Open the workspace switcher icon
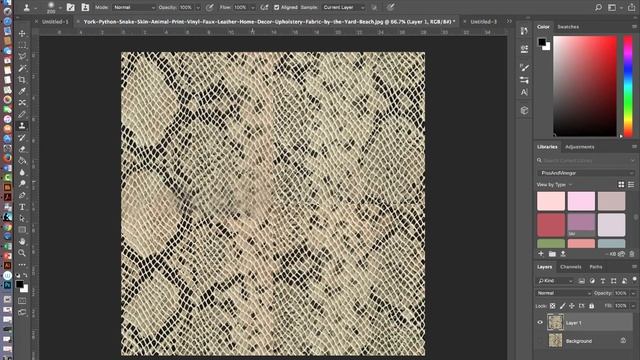640x360 pixels. pos(612,7)
